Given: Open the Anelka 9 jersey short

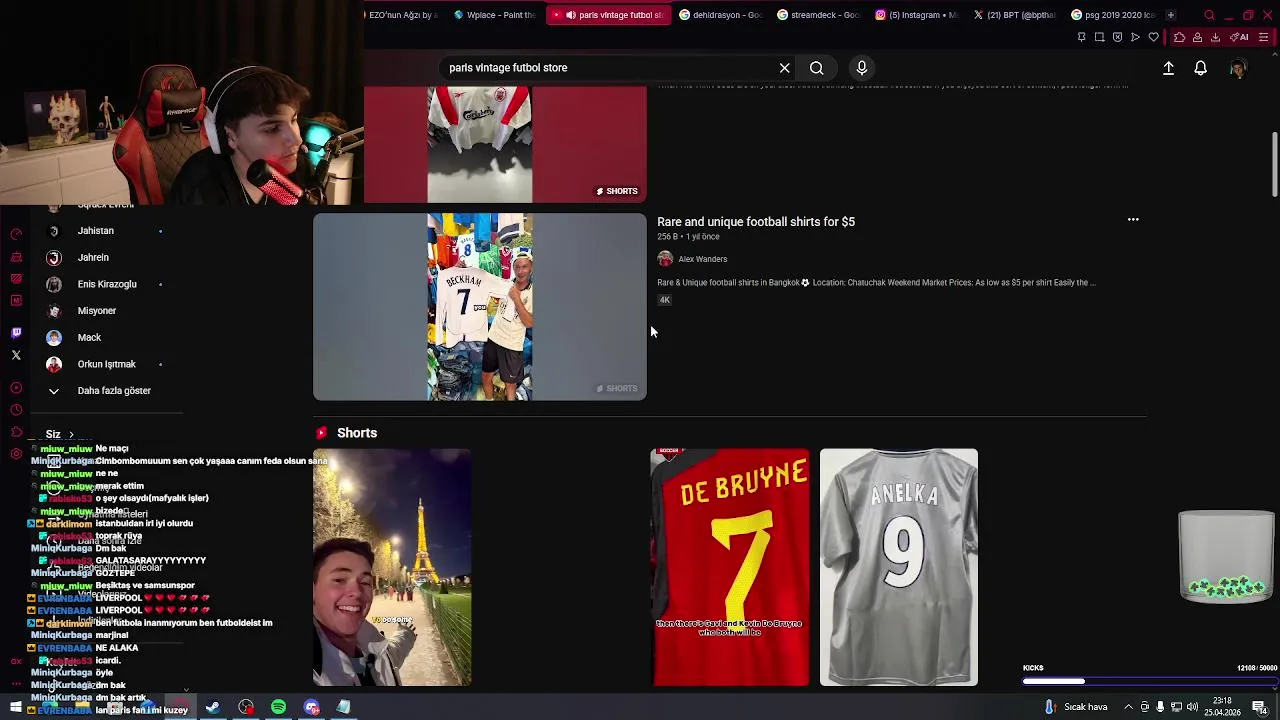Looking at the screenshot, I should pos(899,567).
